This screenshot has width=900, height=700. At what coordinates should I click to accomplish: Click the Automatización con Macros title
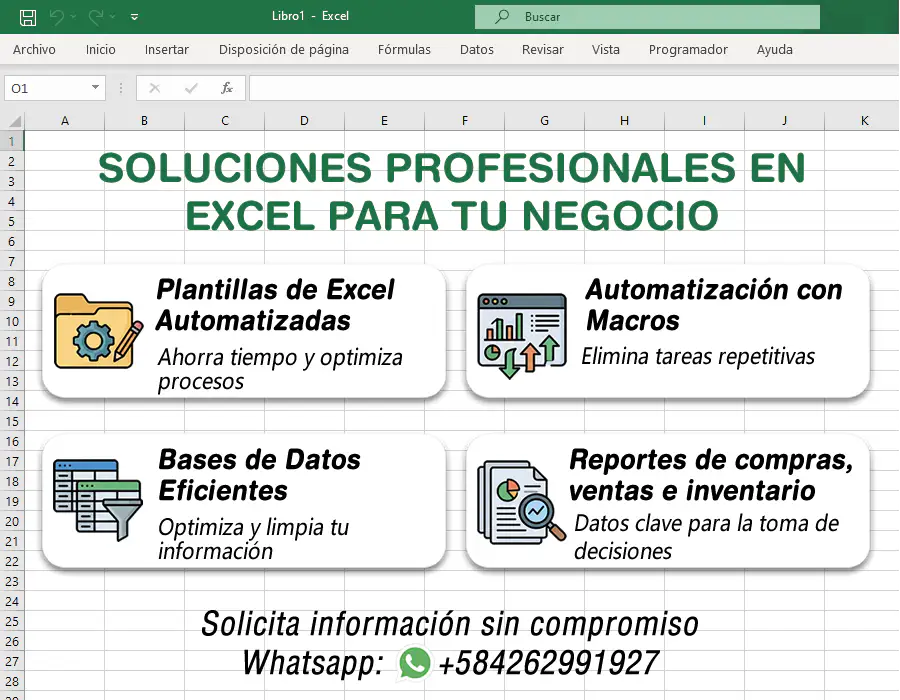coord(714,305)
